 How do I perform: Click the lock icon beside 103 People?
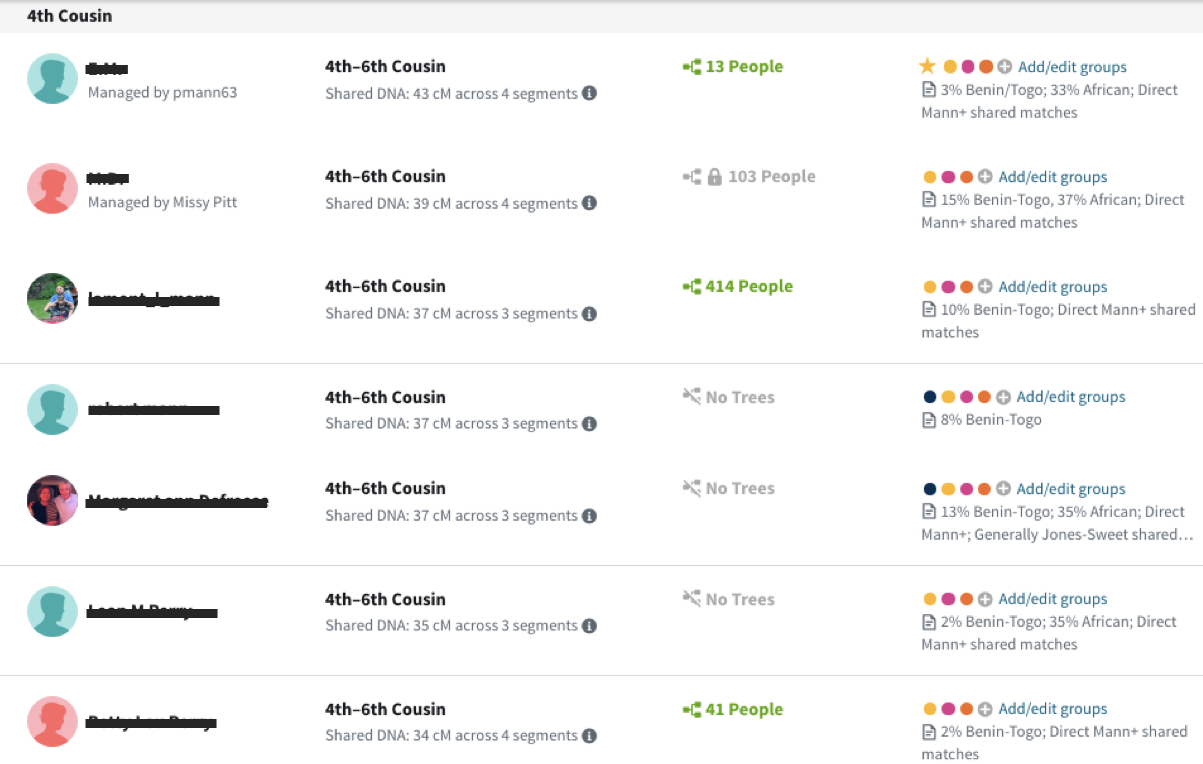[x=715, y=177]
